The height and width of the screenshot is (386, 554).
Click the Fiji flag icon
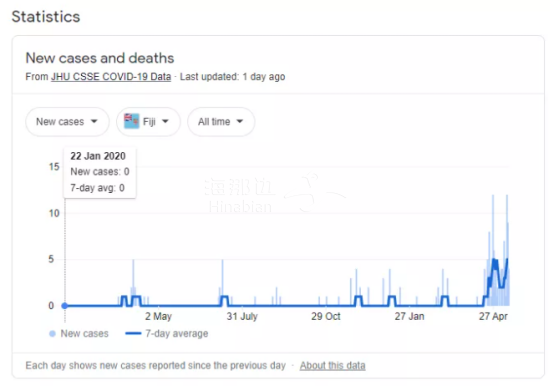131,121
